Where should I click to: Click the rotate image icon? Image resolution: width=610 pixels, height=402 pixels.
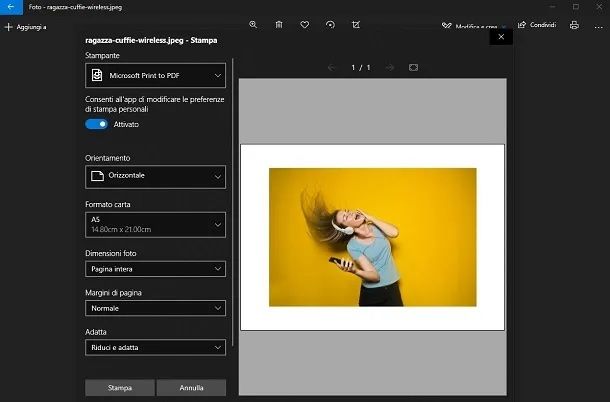331,24
